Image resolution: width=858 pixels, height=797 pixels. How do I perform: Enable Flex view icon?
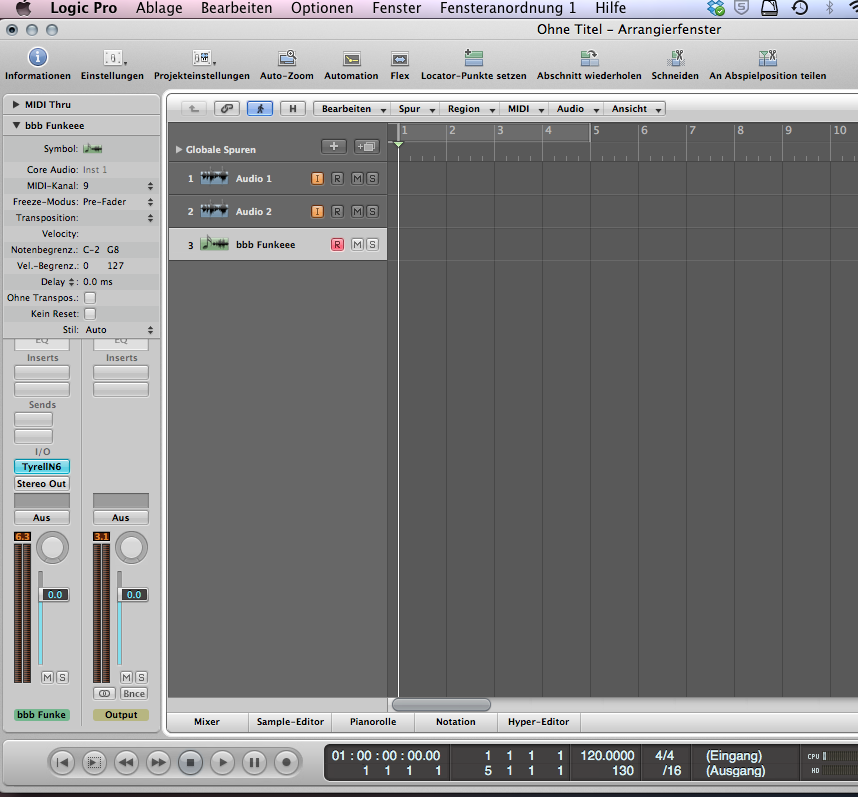399,59
